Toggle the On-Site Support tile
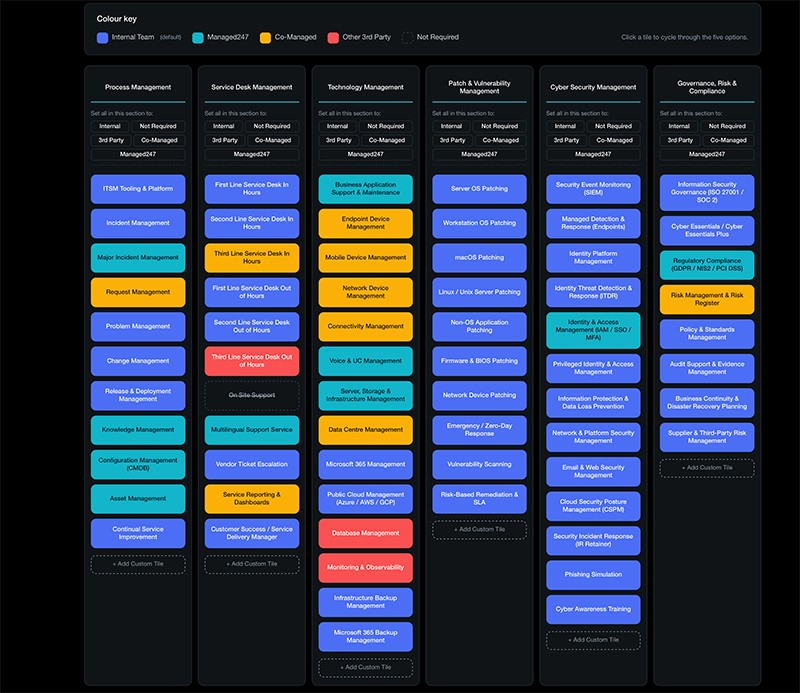Image resolution: width=800 pixels, height=693 pixels. click(252, 395)
